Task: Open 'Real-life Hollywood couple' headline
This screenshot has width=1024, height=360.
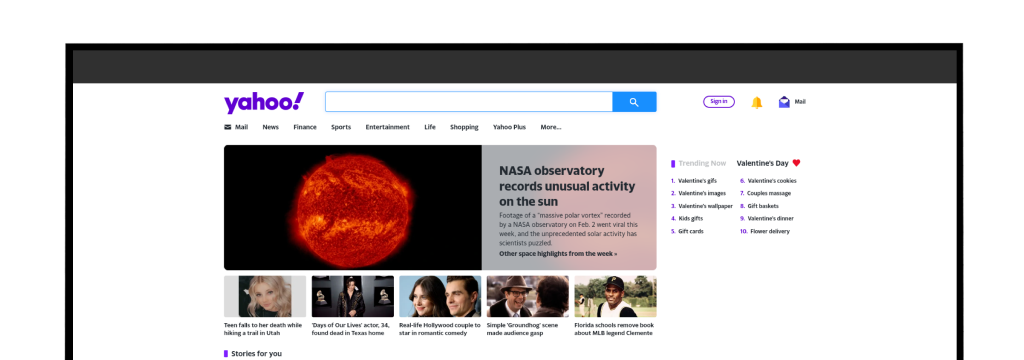Action: [440, 329]
